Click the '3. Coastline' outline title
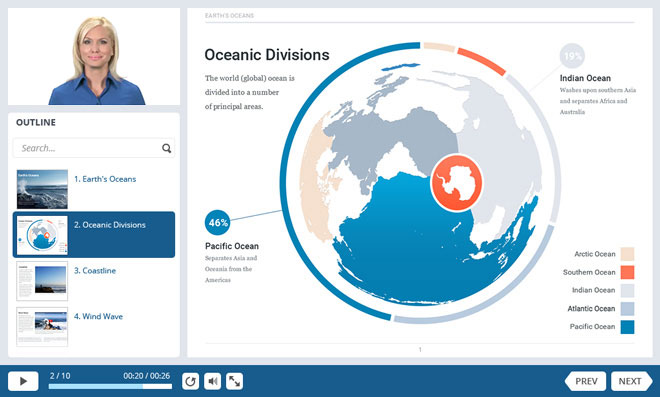The image size is (660, 397). [95, 271]
